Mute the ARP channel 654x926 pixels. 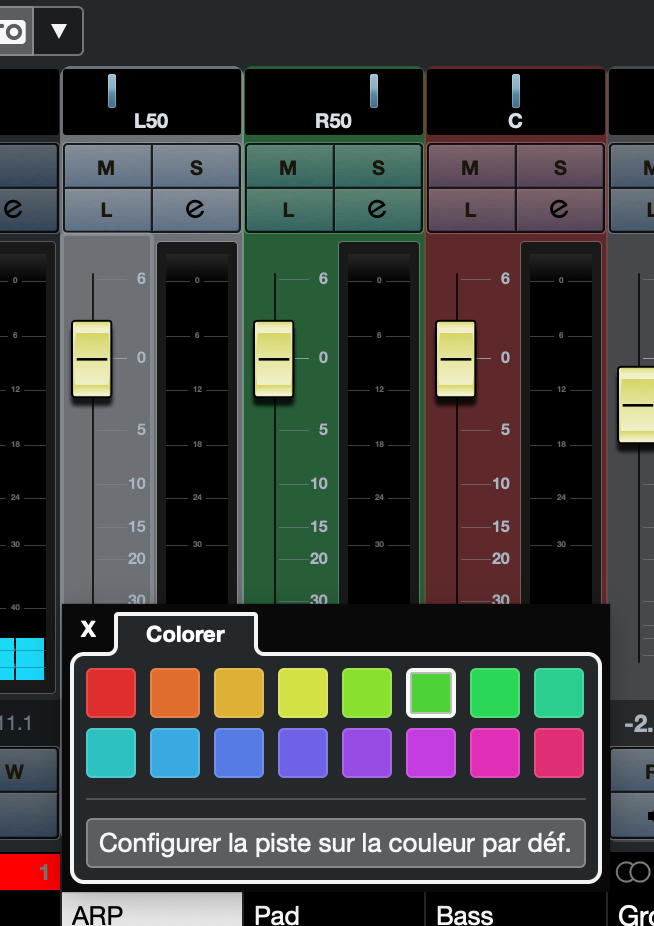click(x=108, y=167)
